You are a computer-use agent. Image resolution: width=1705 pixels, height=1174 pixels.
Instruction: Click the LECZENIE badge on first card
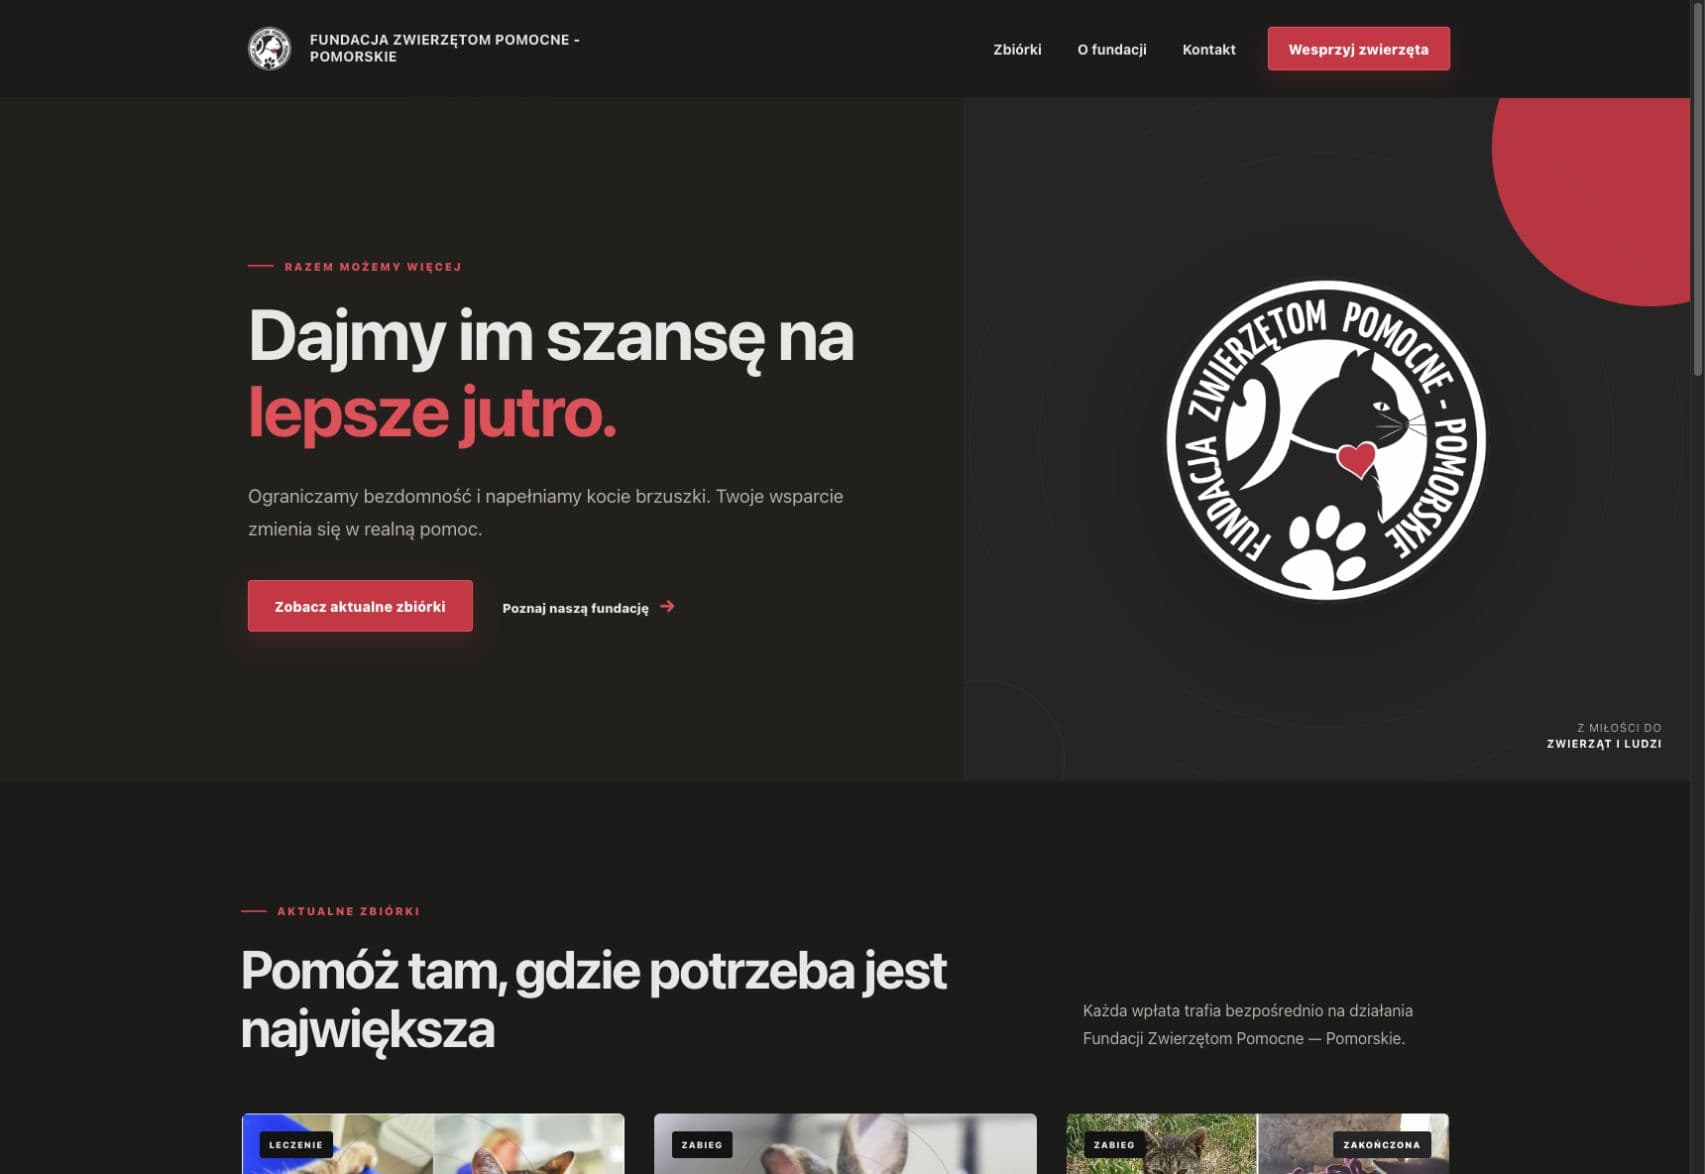tap(296, 1145)
